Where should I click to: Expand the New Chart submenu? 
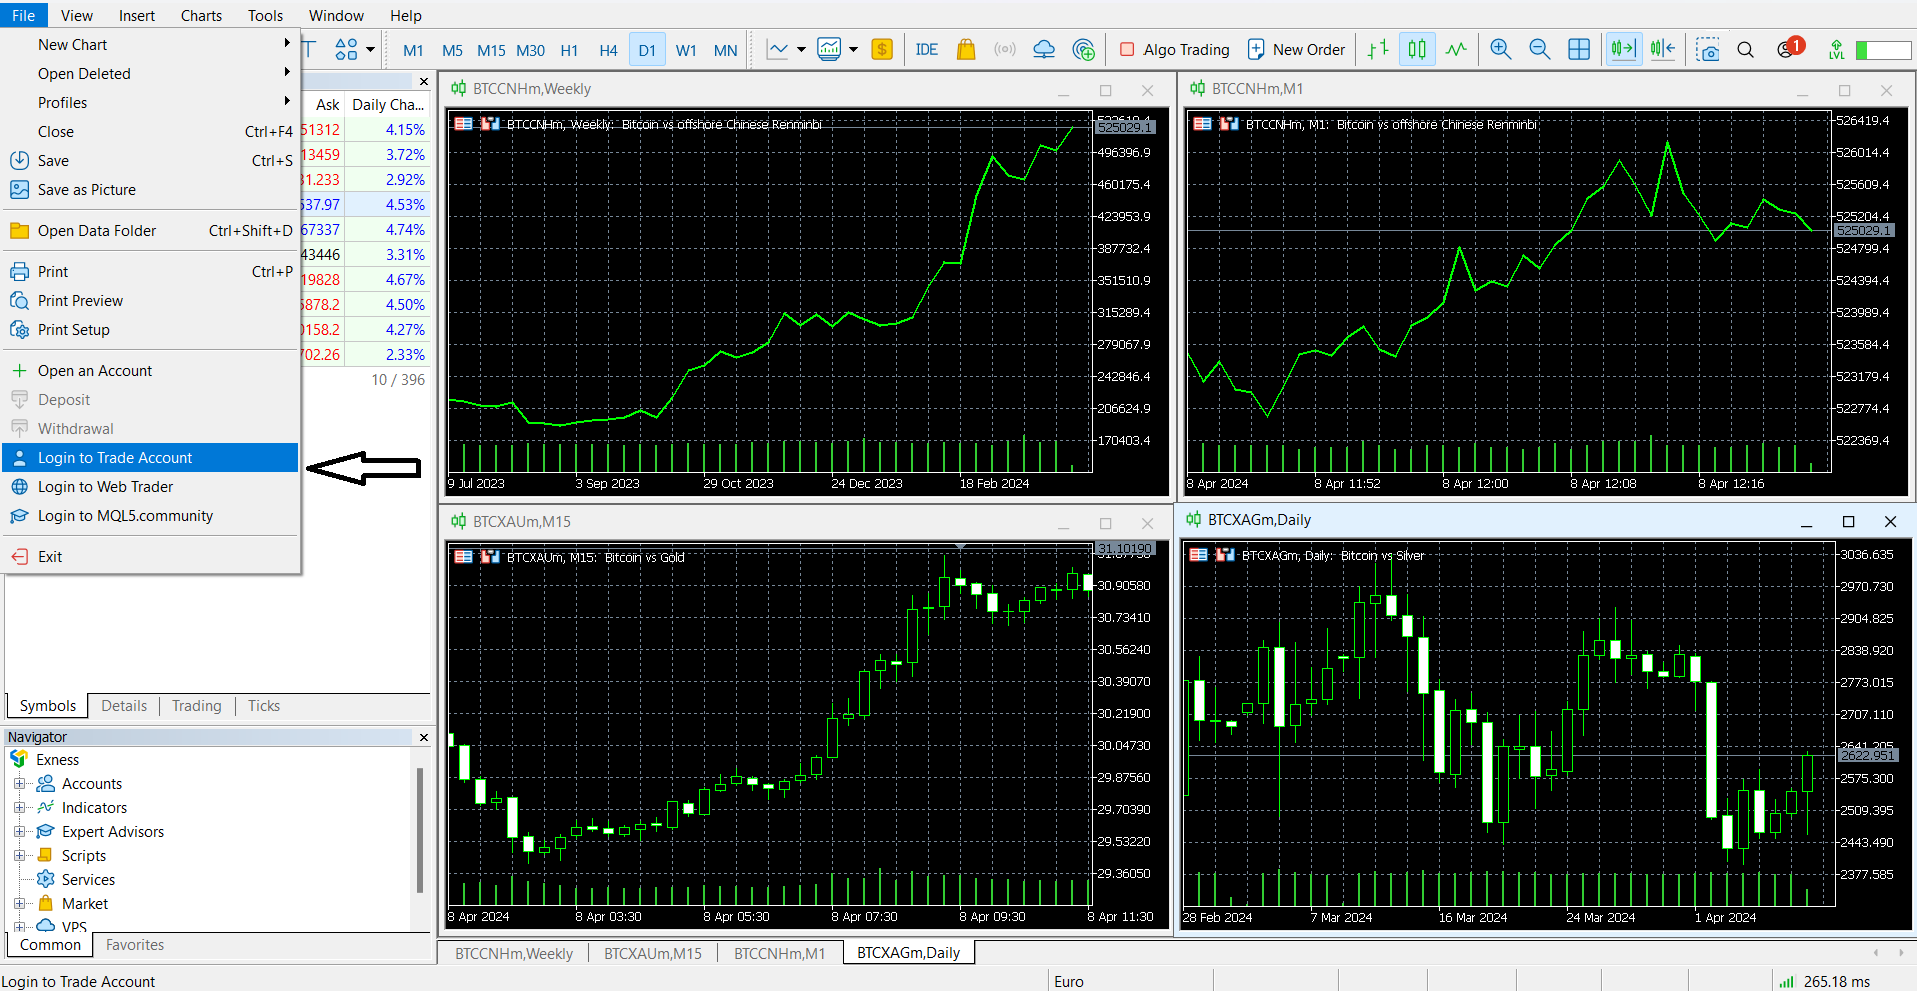151,44
